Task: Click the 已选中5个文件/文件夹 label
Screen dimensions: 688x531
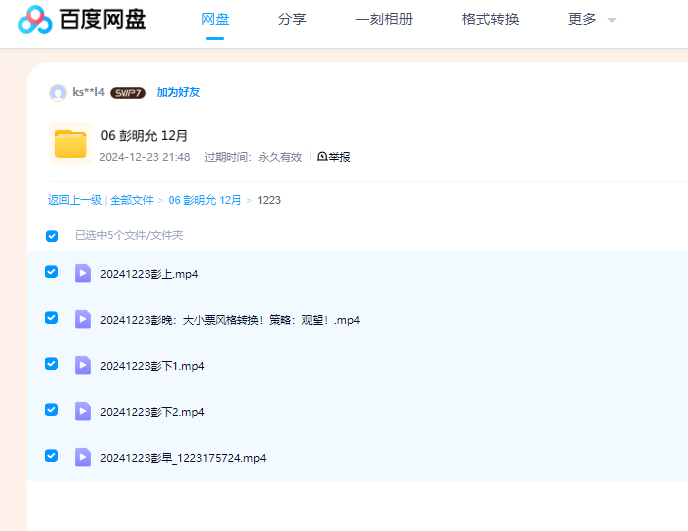Action: click(129, 235)
